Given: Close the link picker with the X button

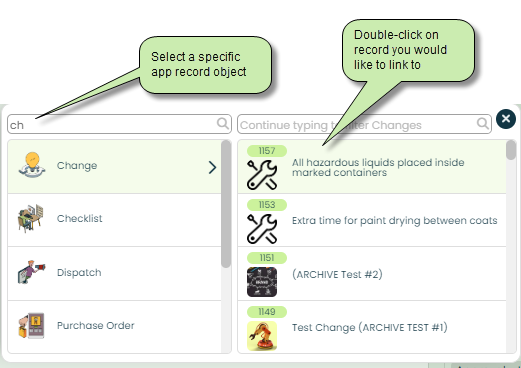Looking at the screenshot, I should (506, 119).
